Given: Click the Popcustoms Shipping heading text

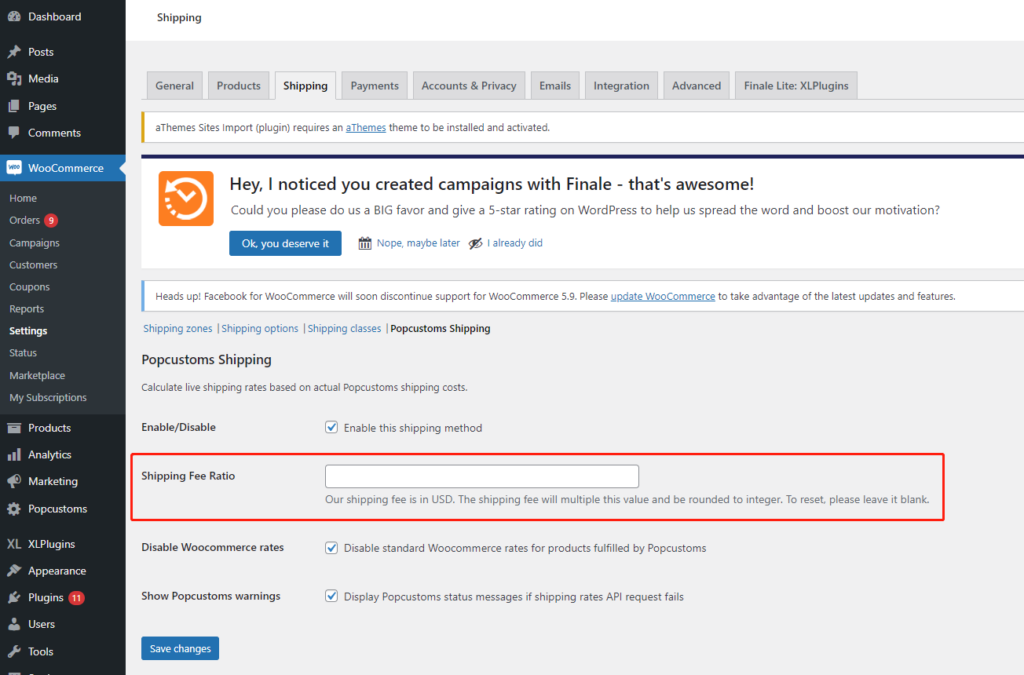Looking at the screenshot, I should click(x=206, y=360).
